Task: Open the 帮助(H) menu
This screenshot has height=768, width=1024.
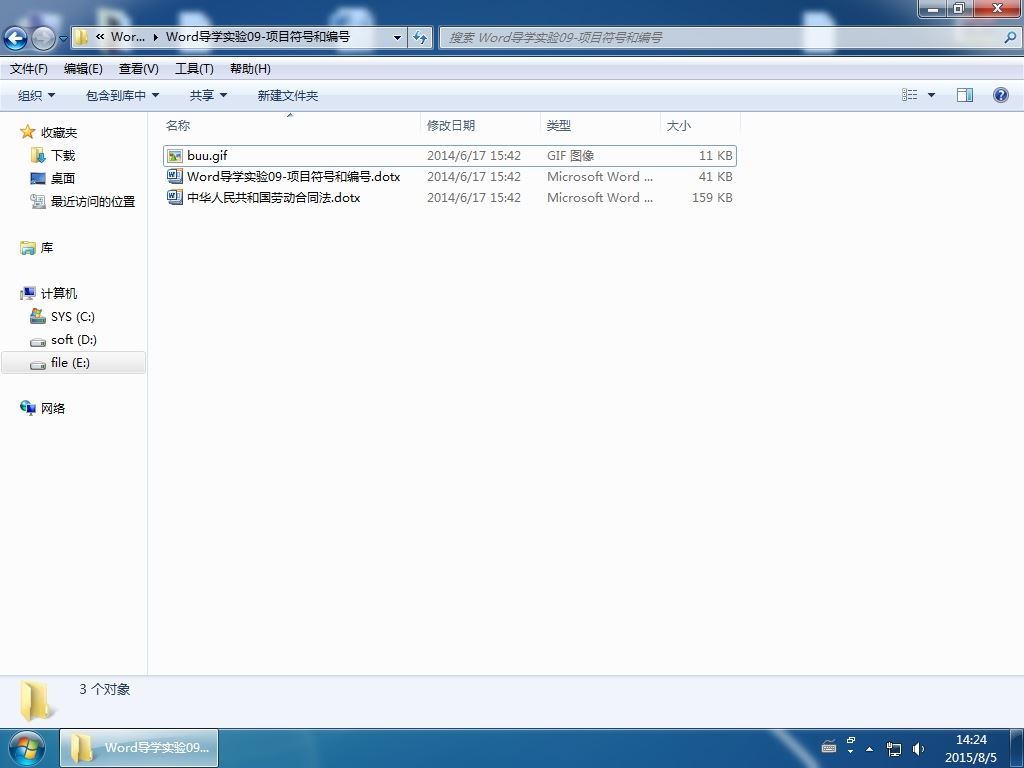Action: [x=250, y=69]
